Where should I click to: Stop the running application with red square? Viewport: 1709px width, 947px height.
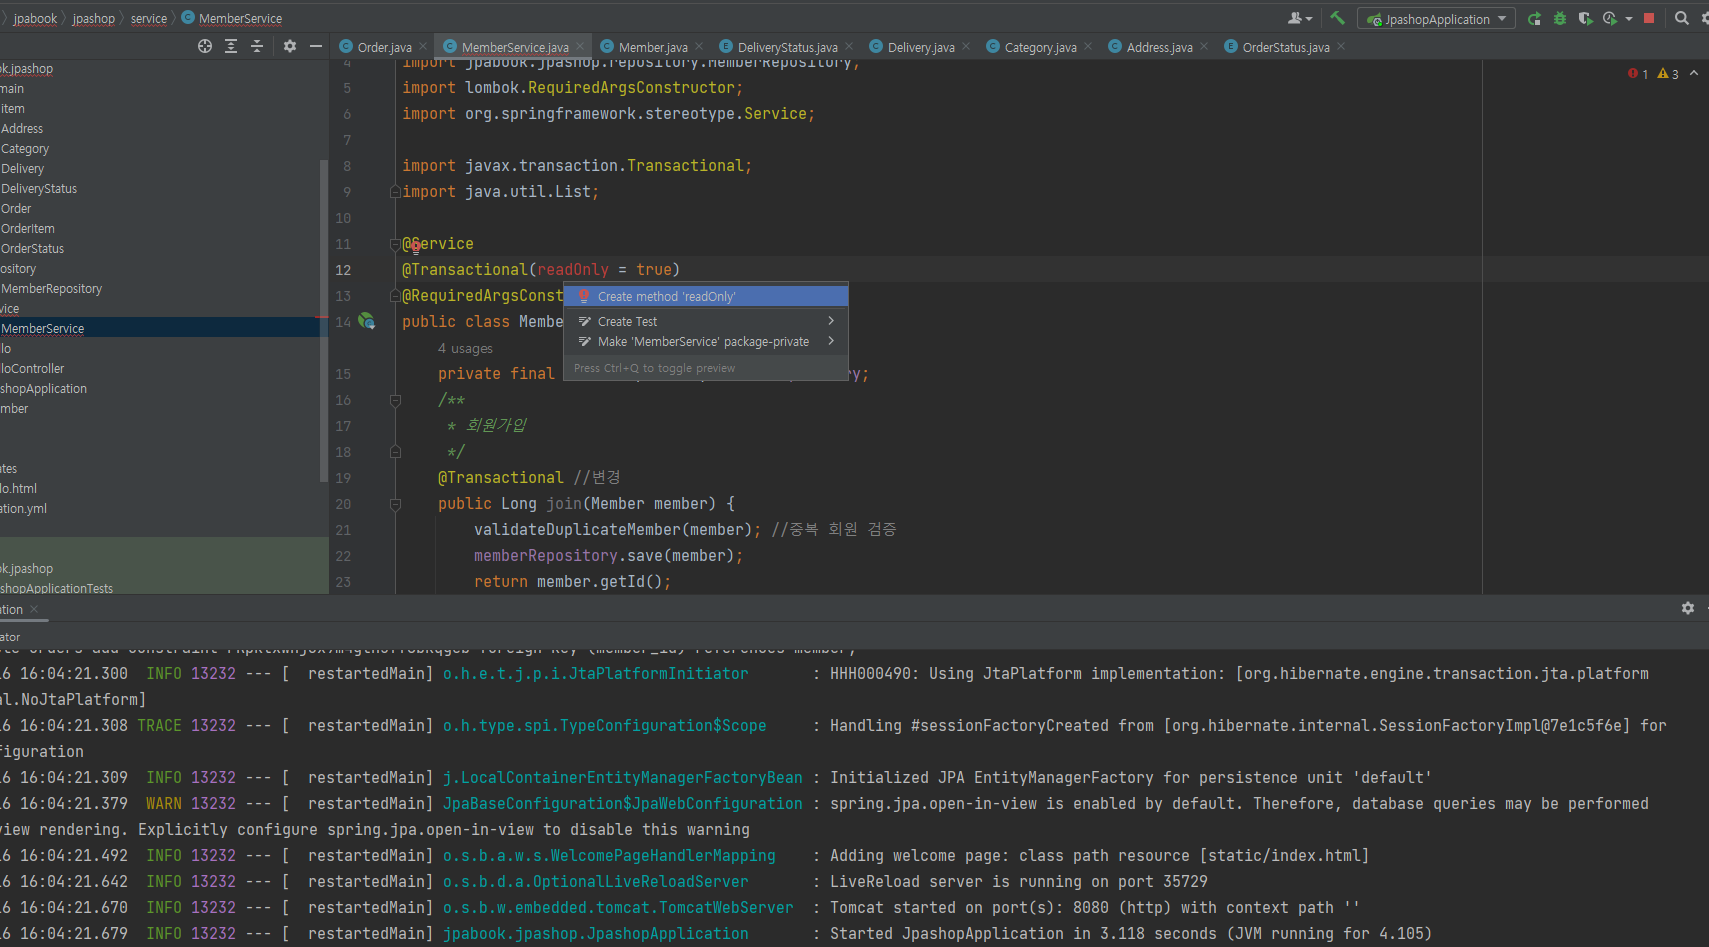1649,18
